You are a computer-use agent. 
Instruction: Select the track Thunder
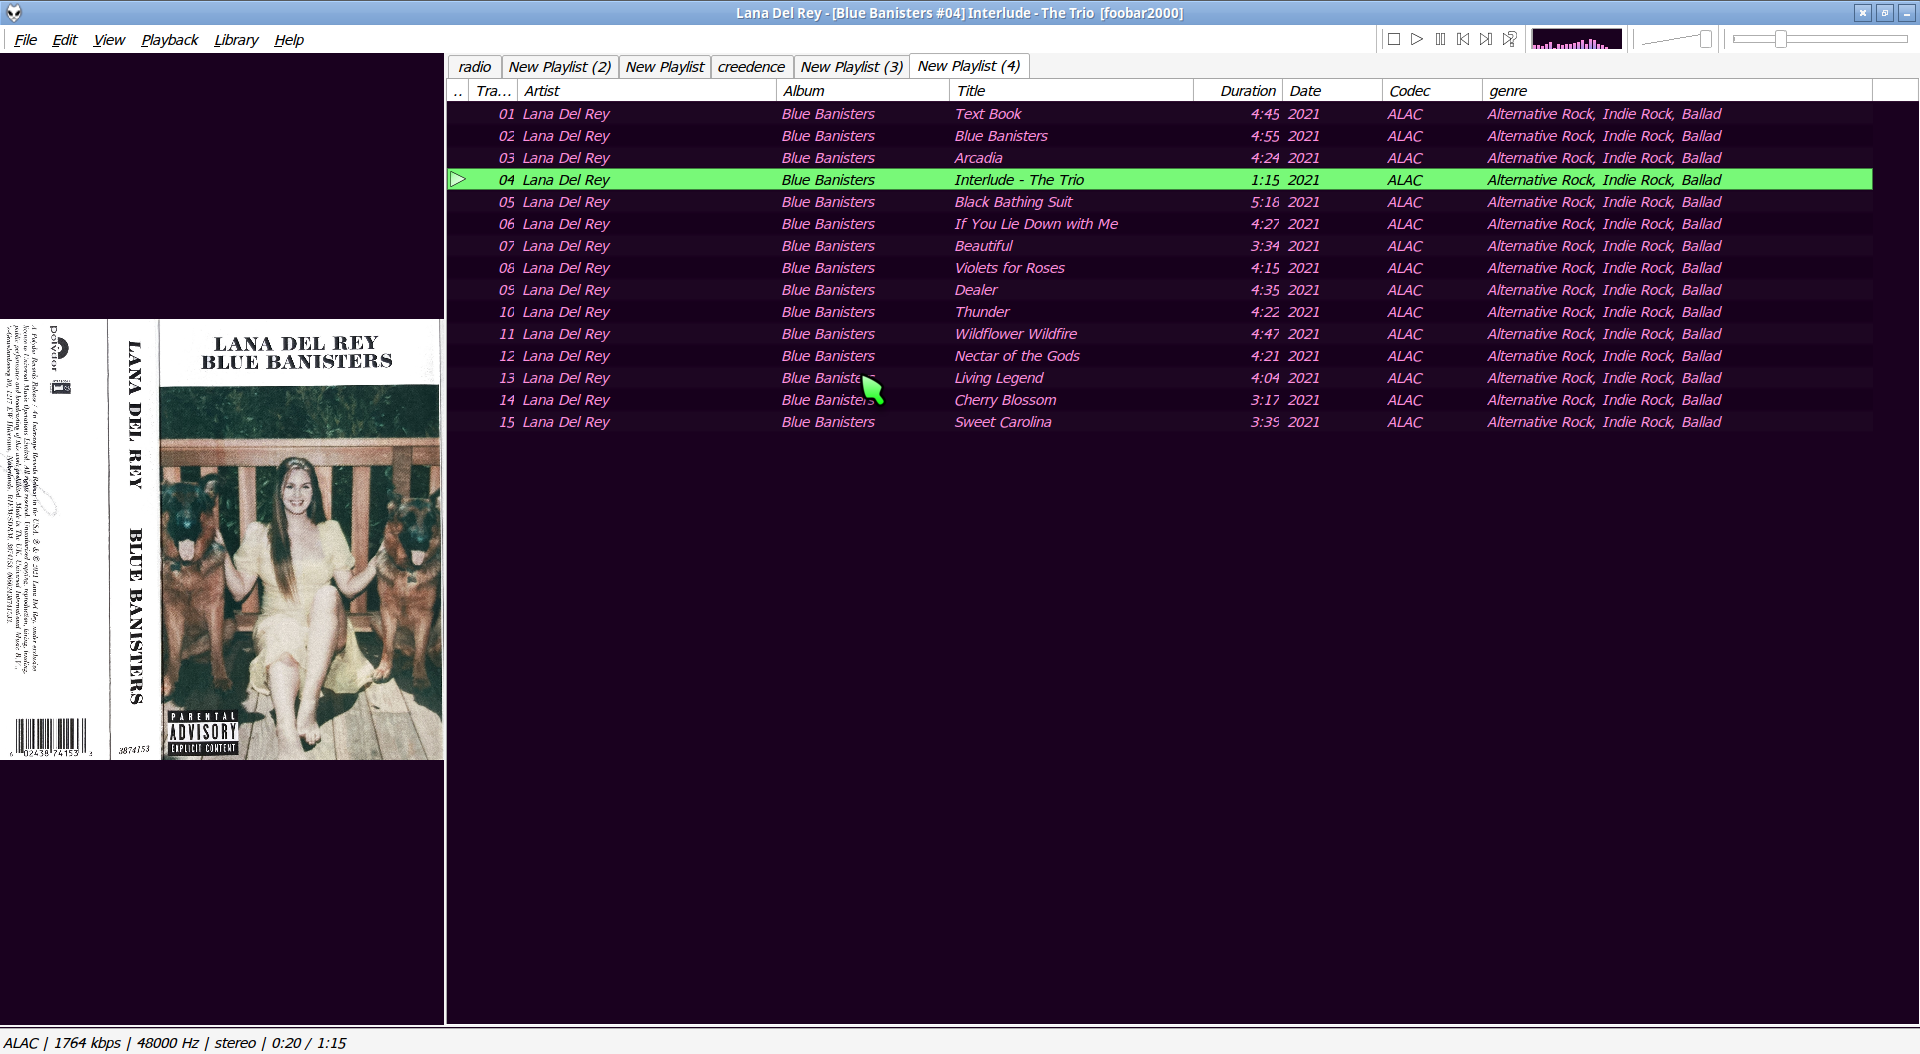coord(1160,312)
